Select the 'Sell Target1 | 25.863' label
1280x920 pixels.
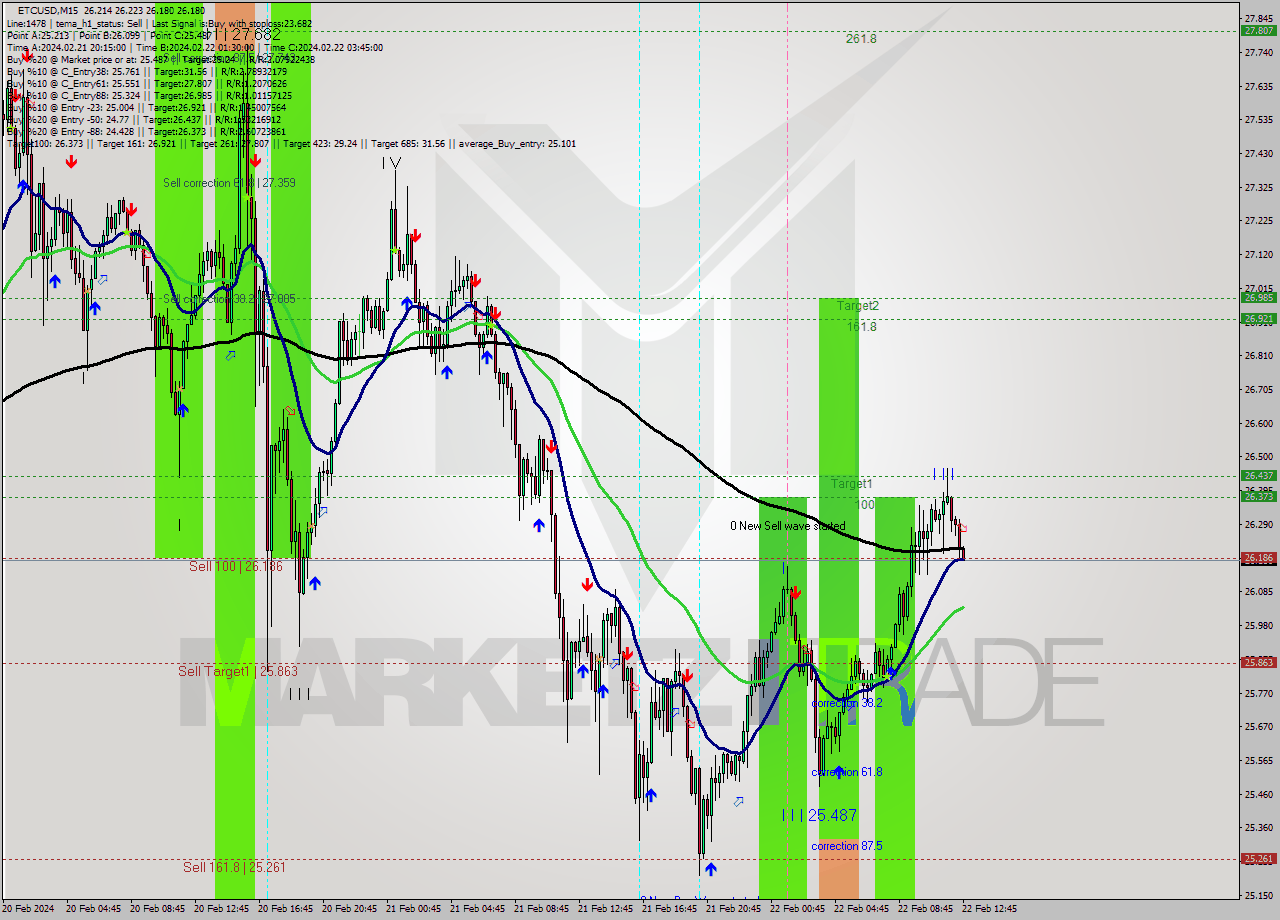point(238,671)
